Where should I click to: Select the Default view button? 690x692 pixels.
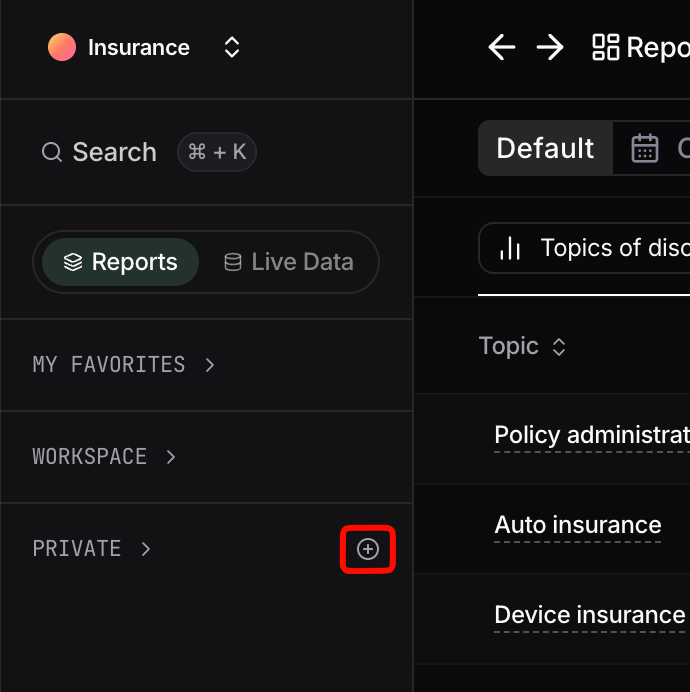[545, 148]
